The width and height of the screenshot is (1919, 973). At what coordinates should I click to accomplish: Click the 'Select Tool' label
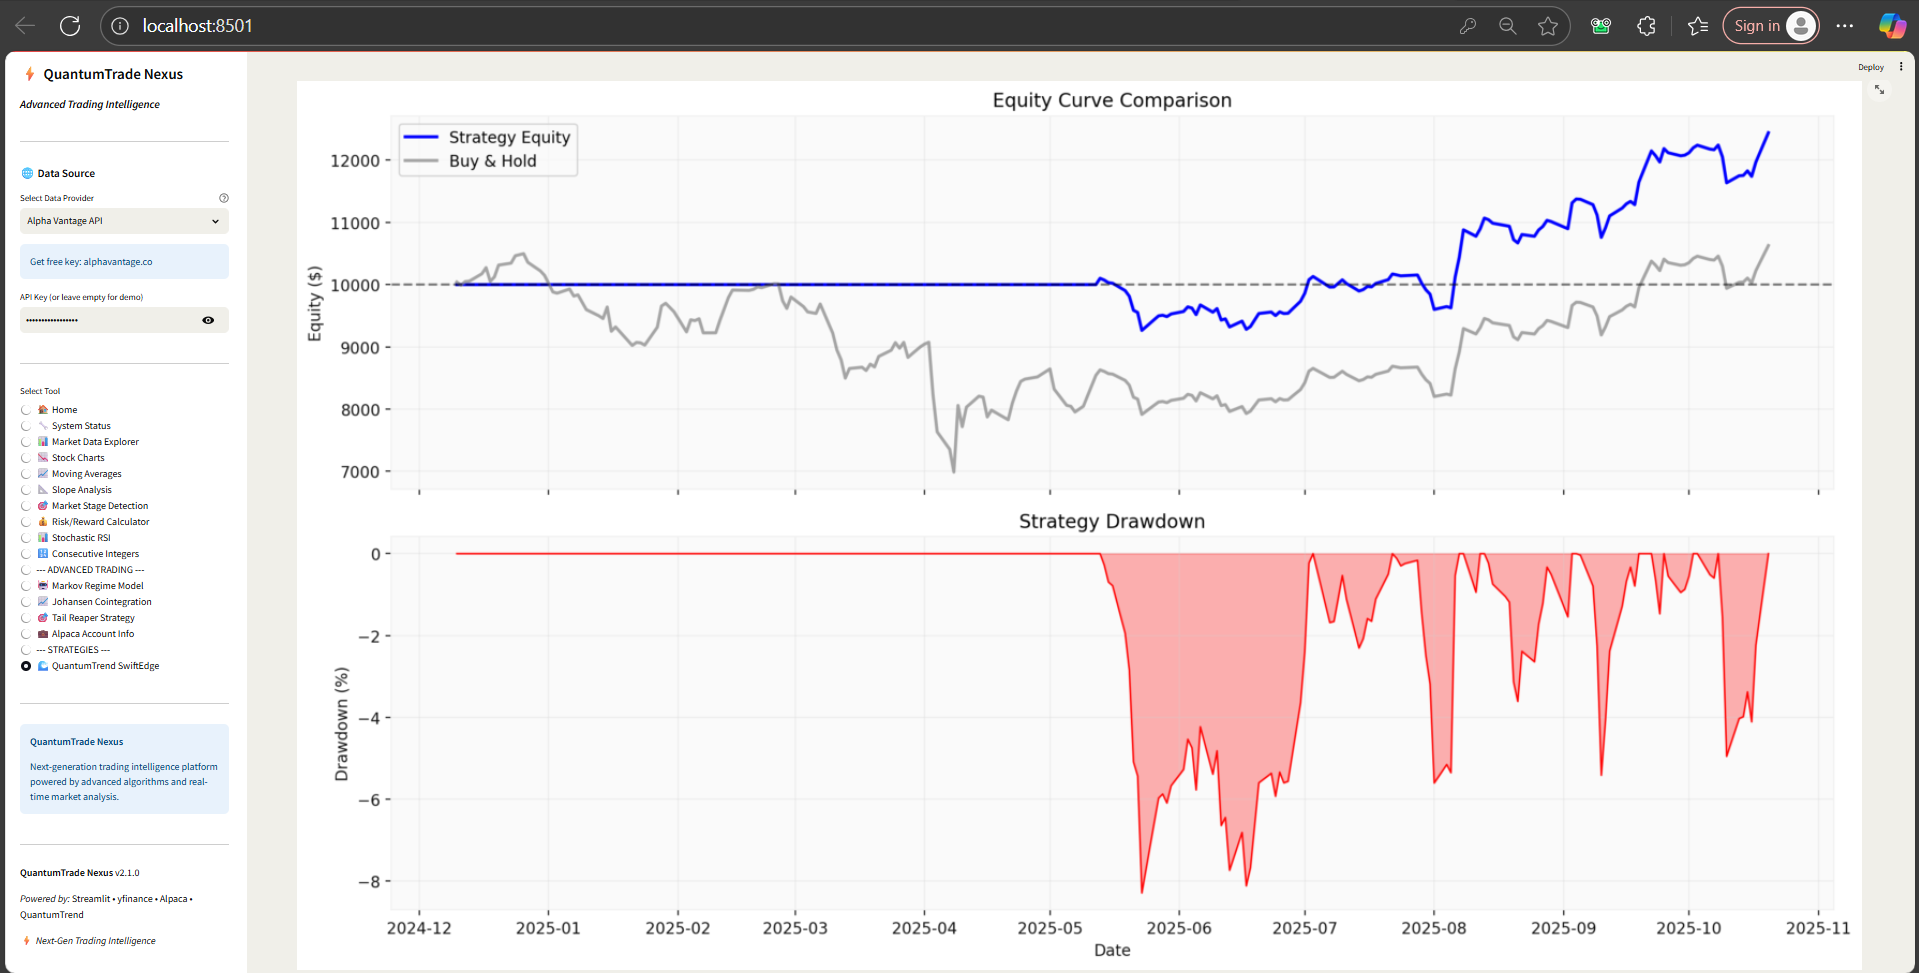click(x=40, y=391)
